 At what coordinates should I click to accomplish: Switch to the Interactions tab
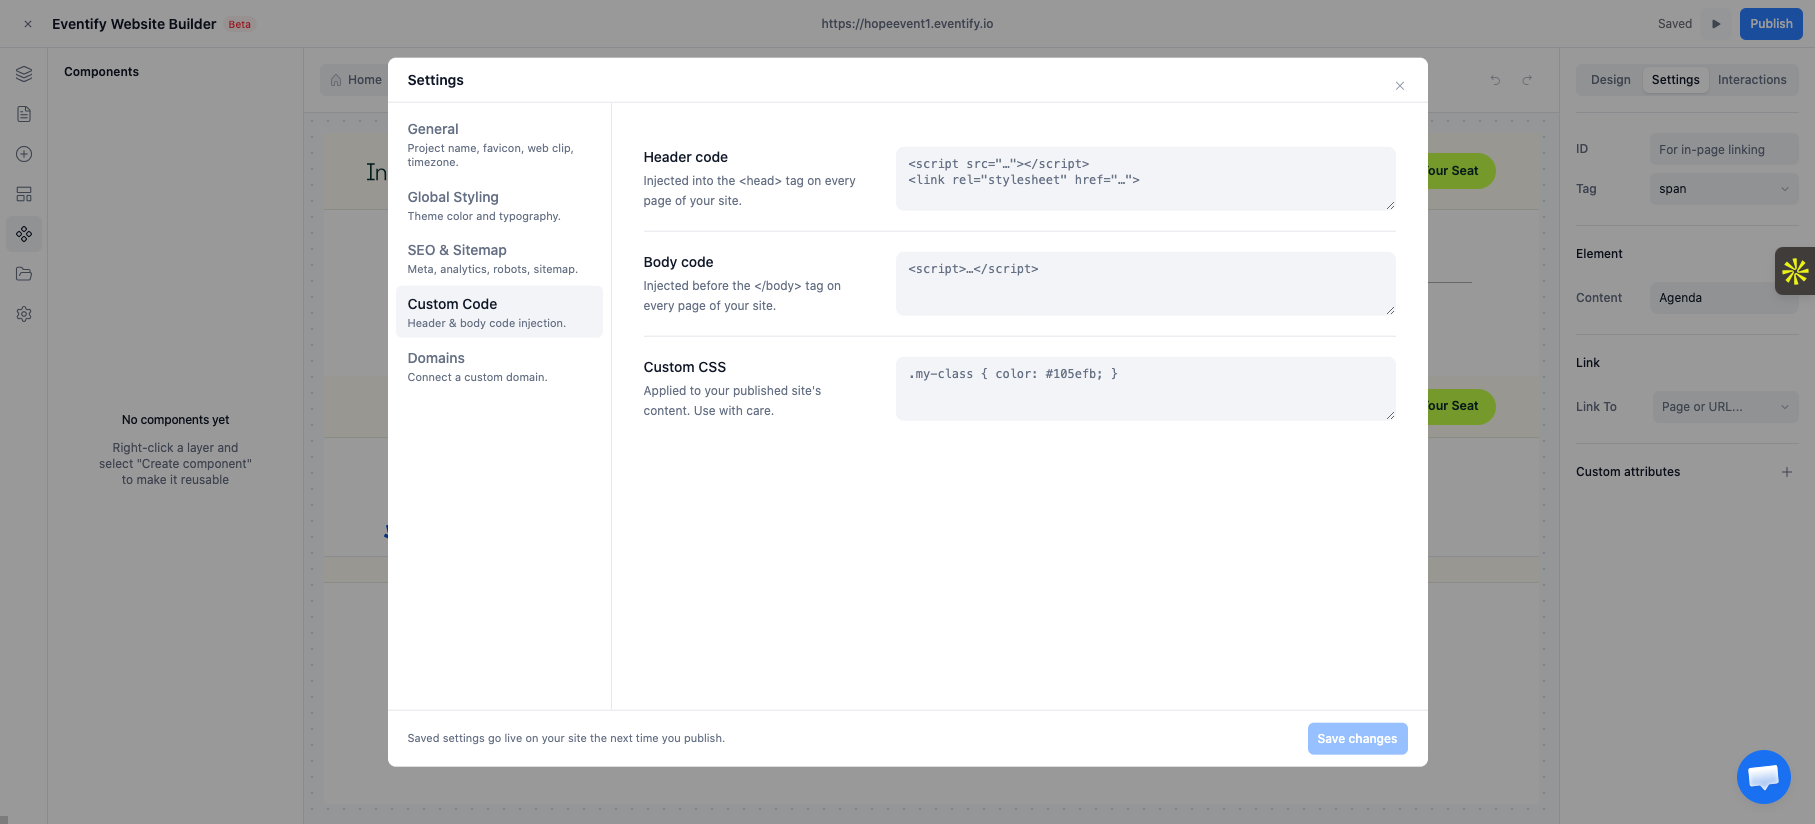[x=1752, y=80]
